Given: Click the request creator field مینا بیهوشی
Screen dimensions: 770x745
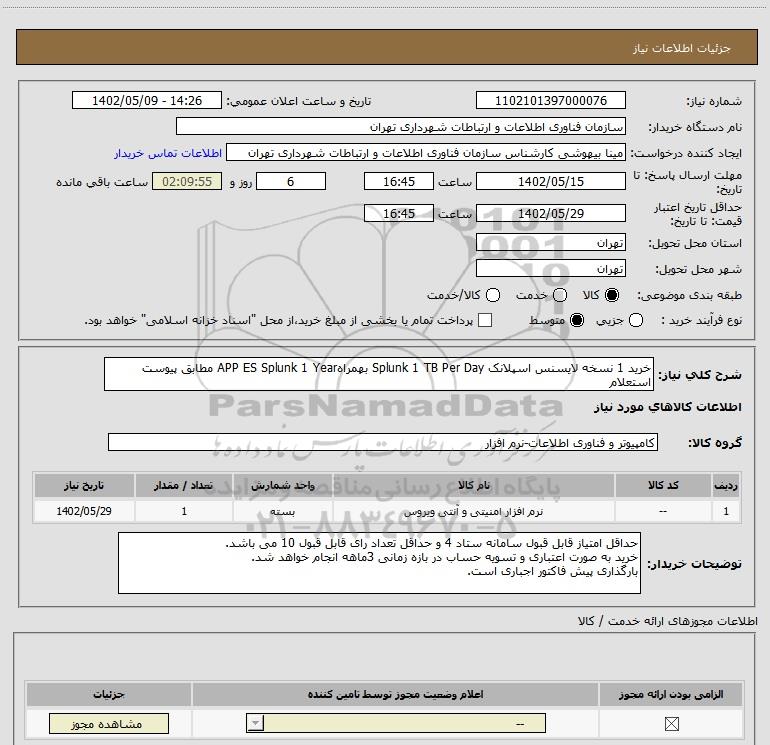Looking at the screenshot, I should tap(426, 153).
